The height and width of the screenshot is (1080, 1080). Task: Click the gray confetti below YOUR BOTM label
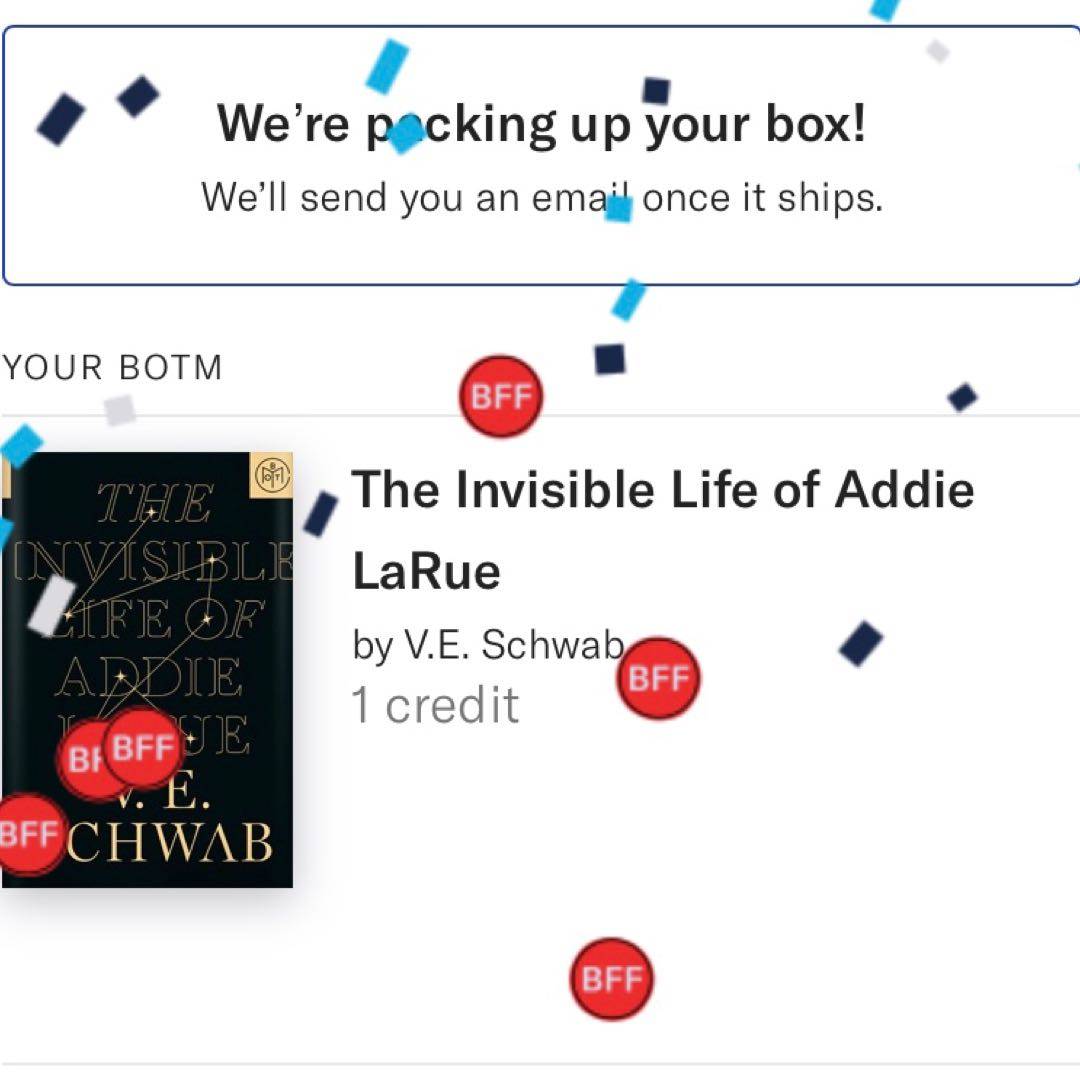[119, 409]
